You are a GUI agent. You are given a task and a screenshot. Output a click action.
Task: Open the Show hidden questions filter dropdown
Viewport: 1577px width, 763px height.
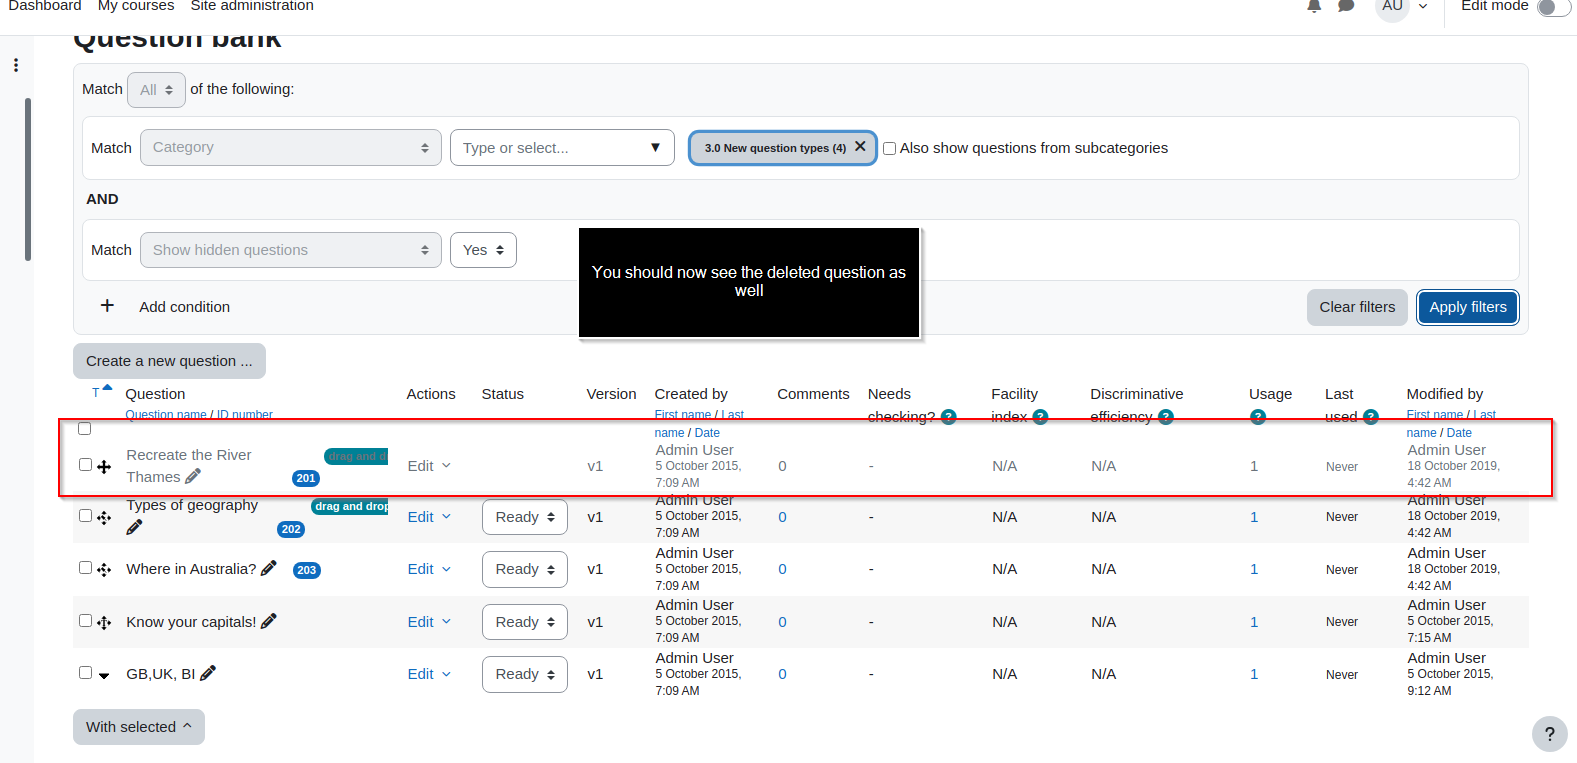pos(291,250)
